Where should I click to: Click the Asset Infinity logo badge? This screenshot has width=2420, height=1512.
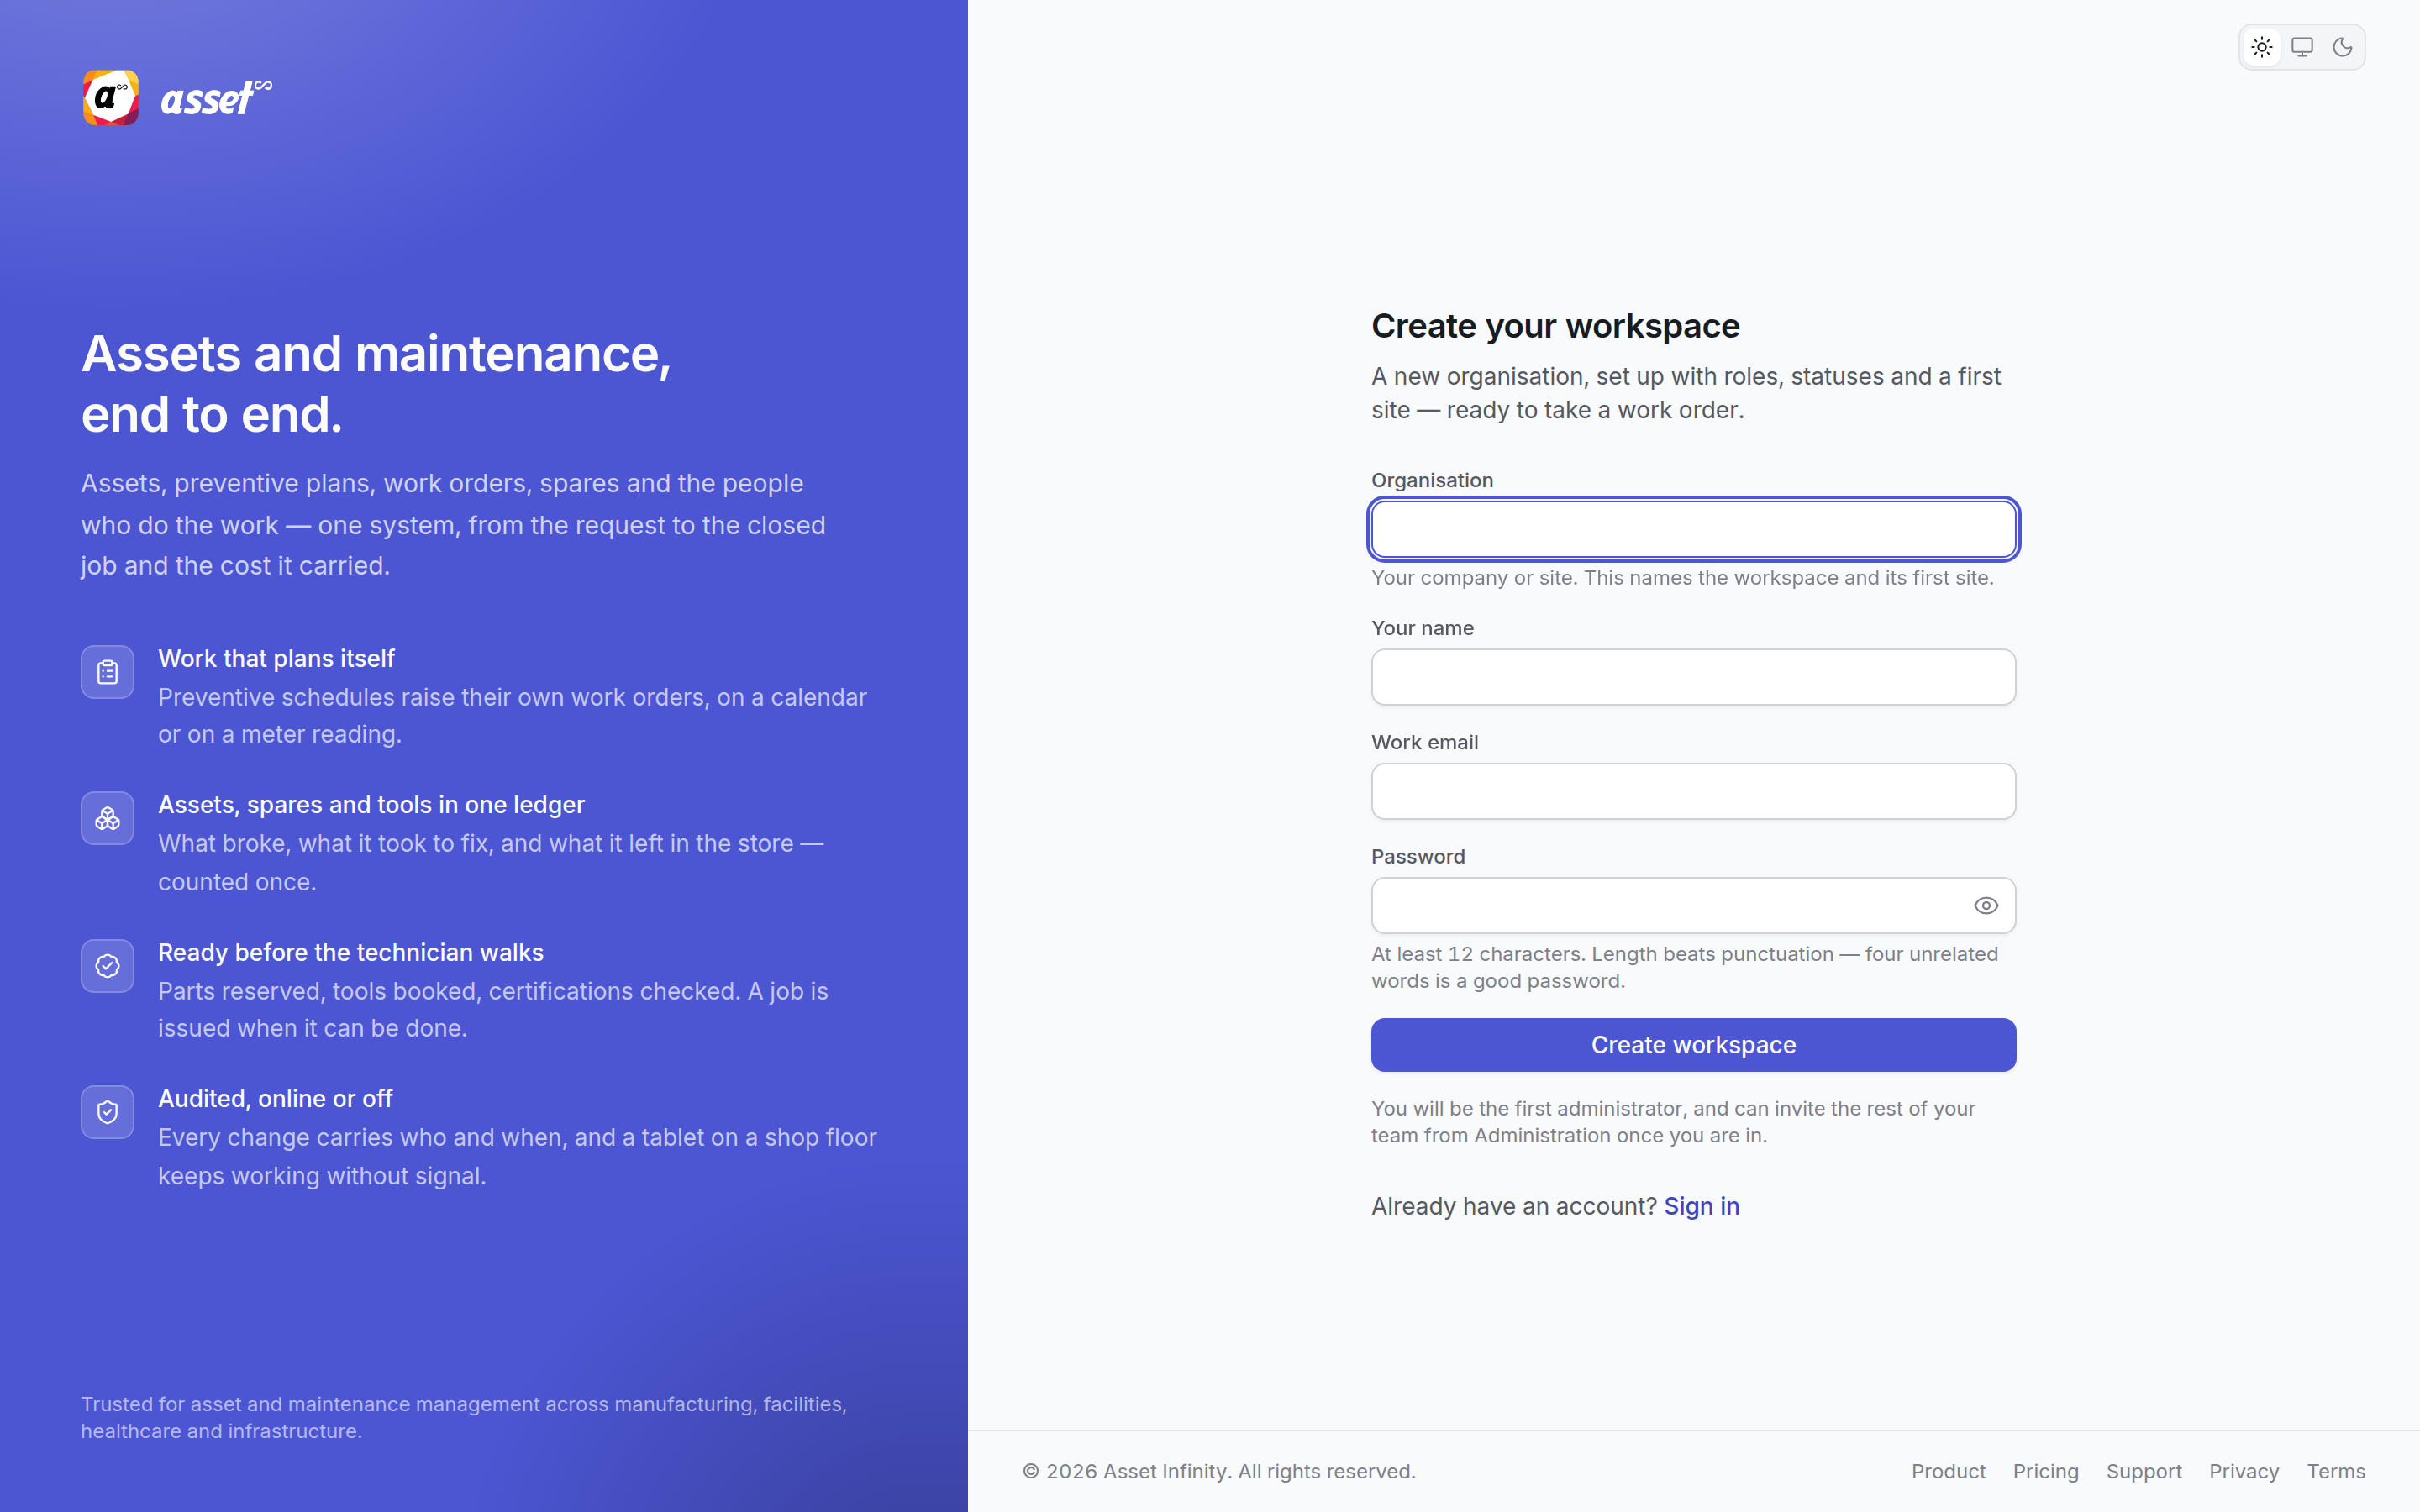coord(110,98)
